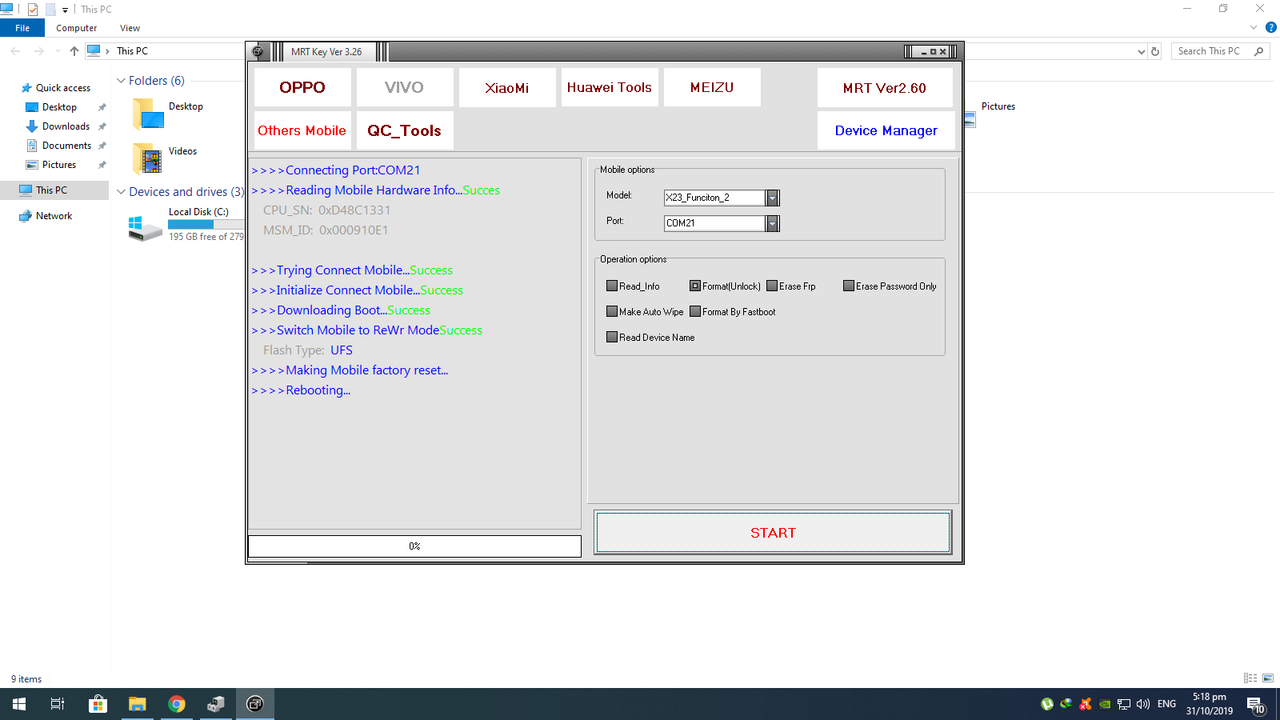
Task: Open File Explorer from taskbar
Action: click(137, 704)
